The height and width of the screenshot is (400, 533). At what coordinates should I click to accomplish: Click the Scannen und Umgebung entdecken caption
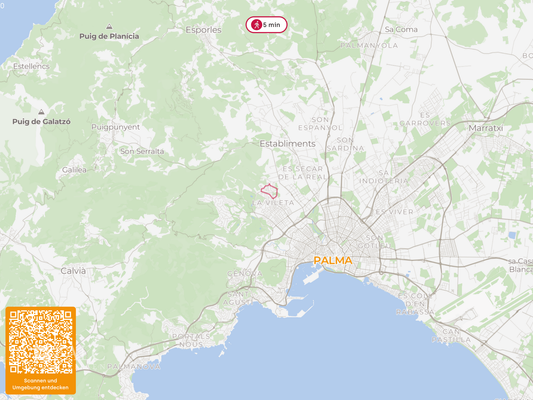pyautogui.click(x=40, y=384)
